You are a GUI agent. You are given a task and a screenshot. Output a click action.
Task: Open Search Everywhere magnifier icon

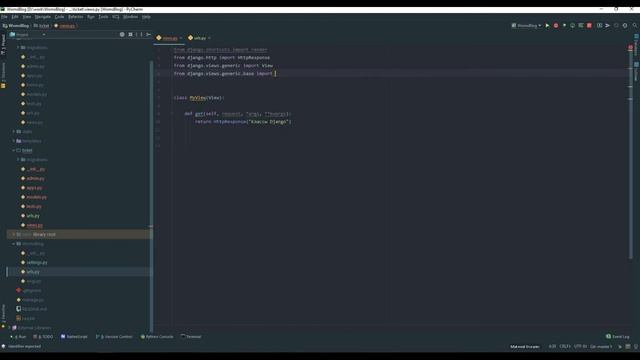pyautogui.click(x=635, y=25)
